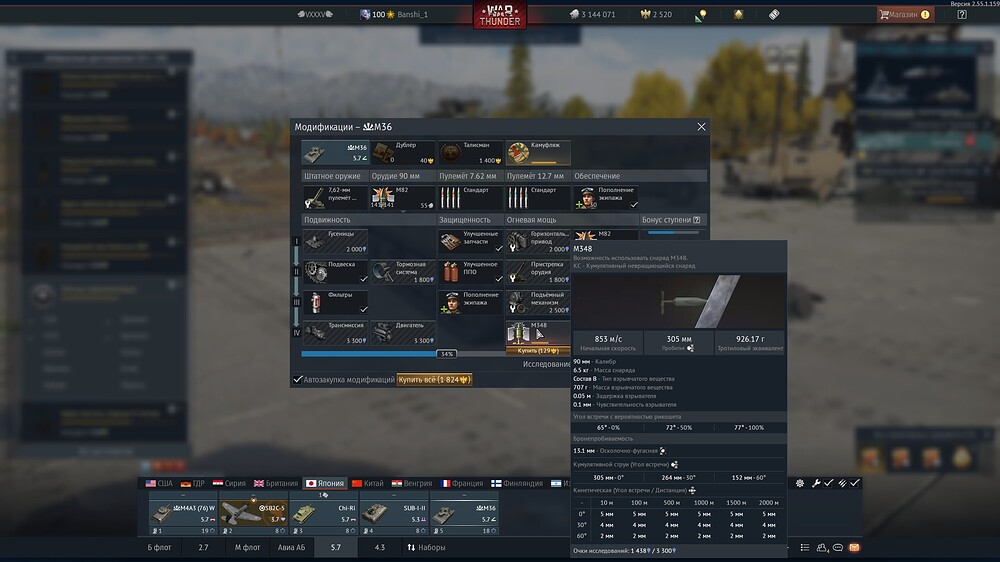Viewport: 1000px width, 562px height.
Task: Toggle the Улучшенные запчасти checkmark
Action: pos(499,248)
